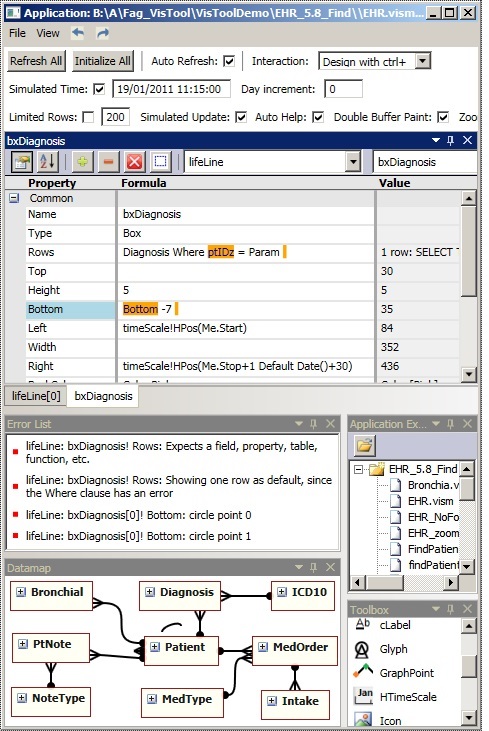Image resolution: width=489 pixels, height=731 pixels.
Task: Click the back arrow icon in menu bar
Action: coord(78,33)
